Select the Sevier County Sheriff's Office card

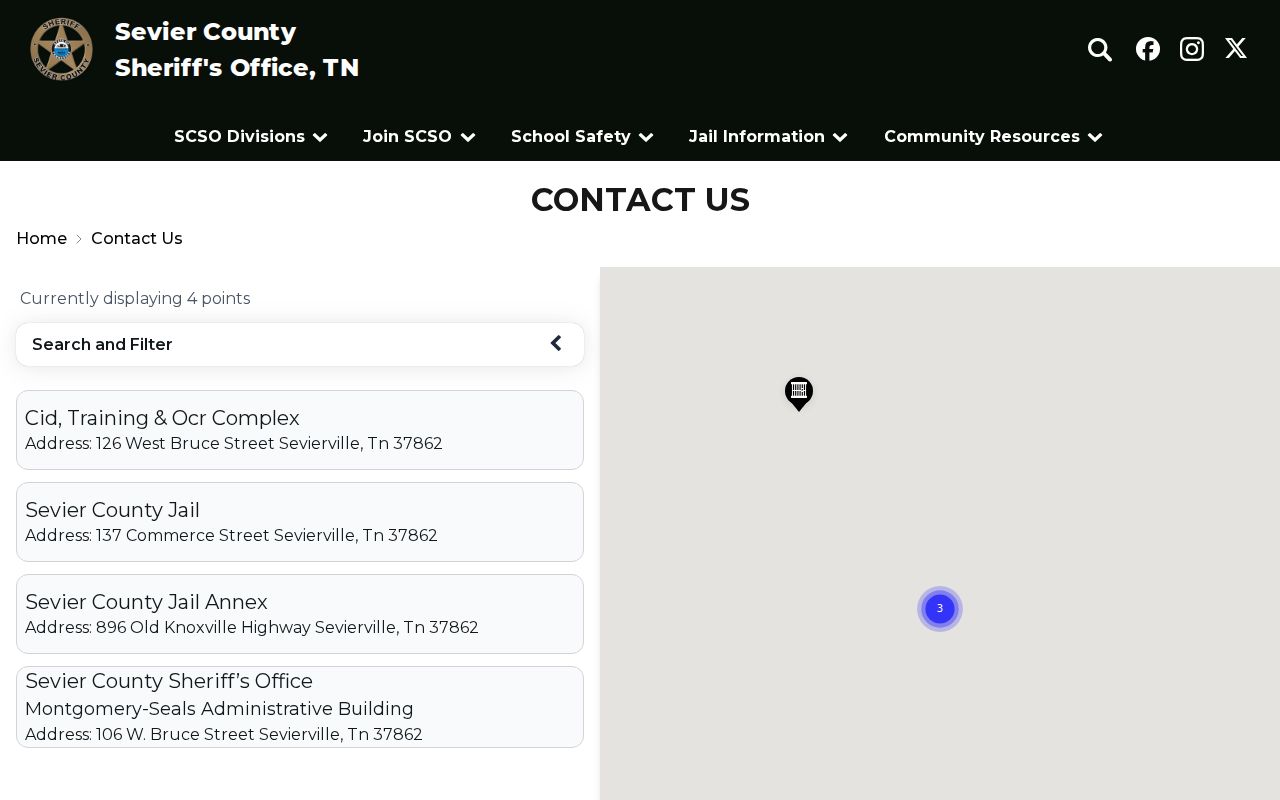coord(300,707)
